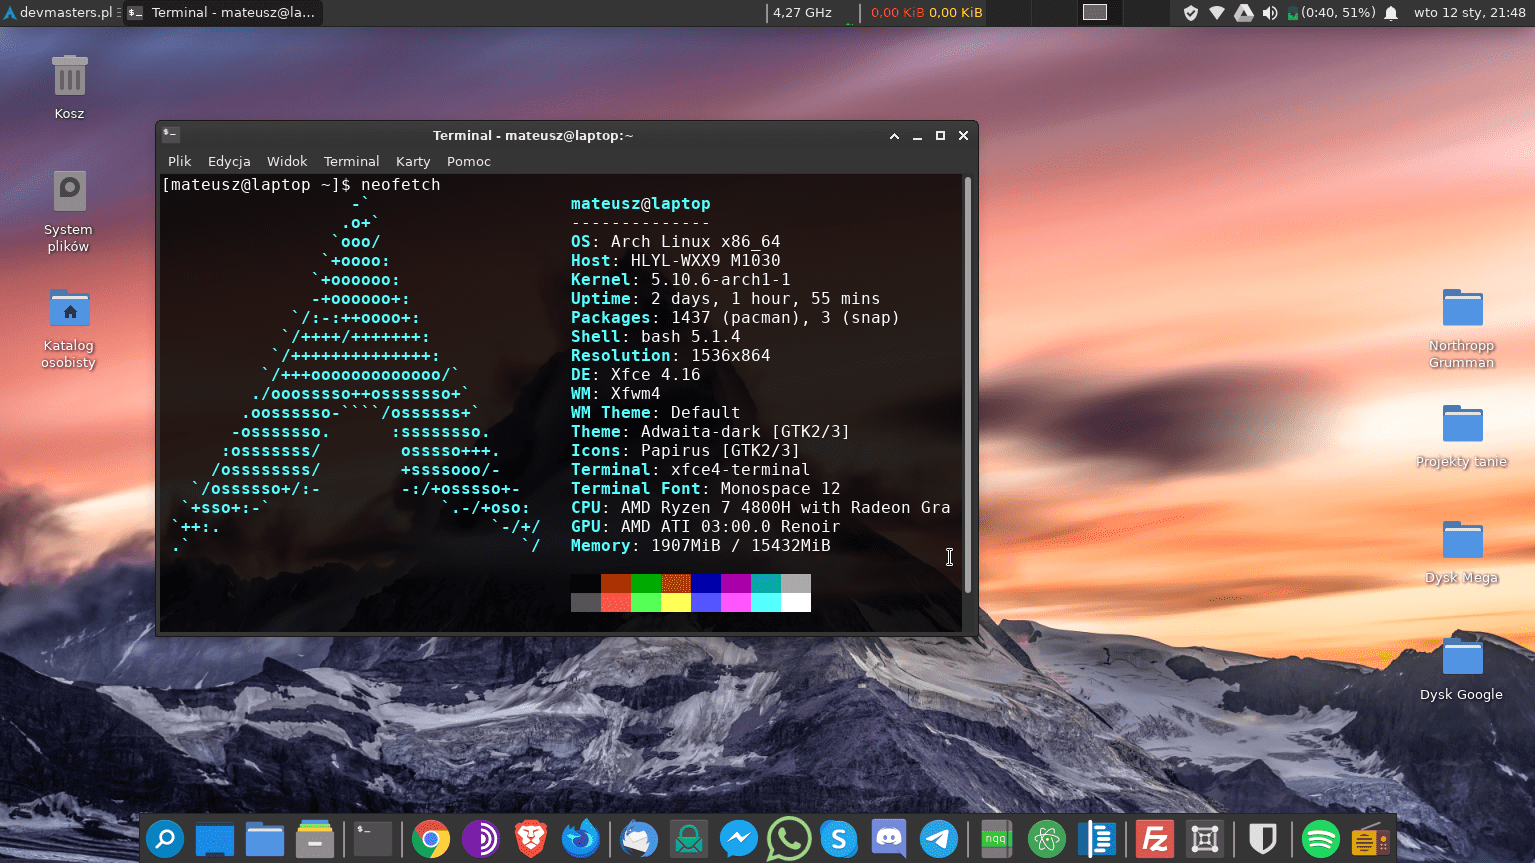The image size is (1535, 863).
Task: Click the clock showing wto 12 sty, 21:48
Action: click(x=1469, y=12)
